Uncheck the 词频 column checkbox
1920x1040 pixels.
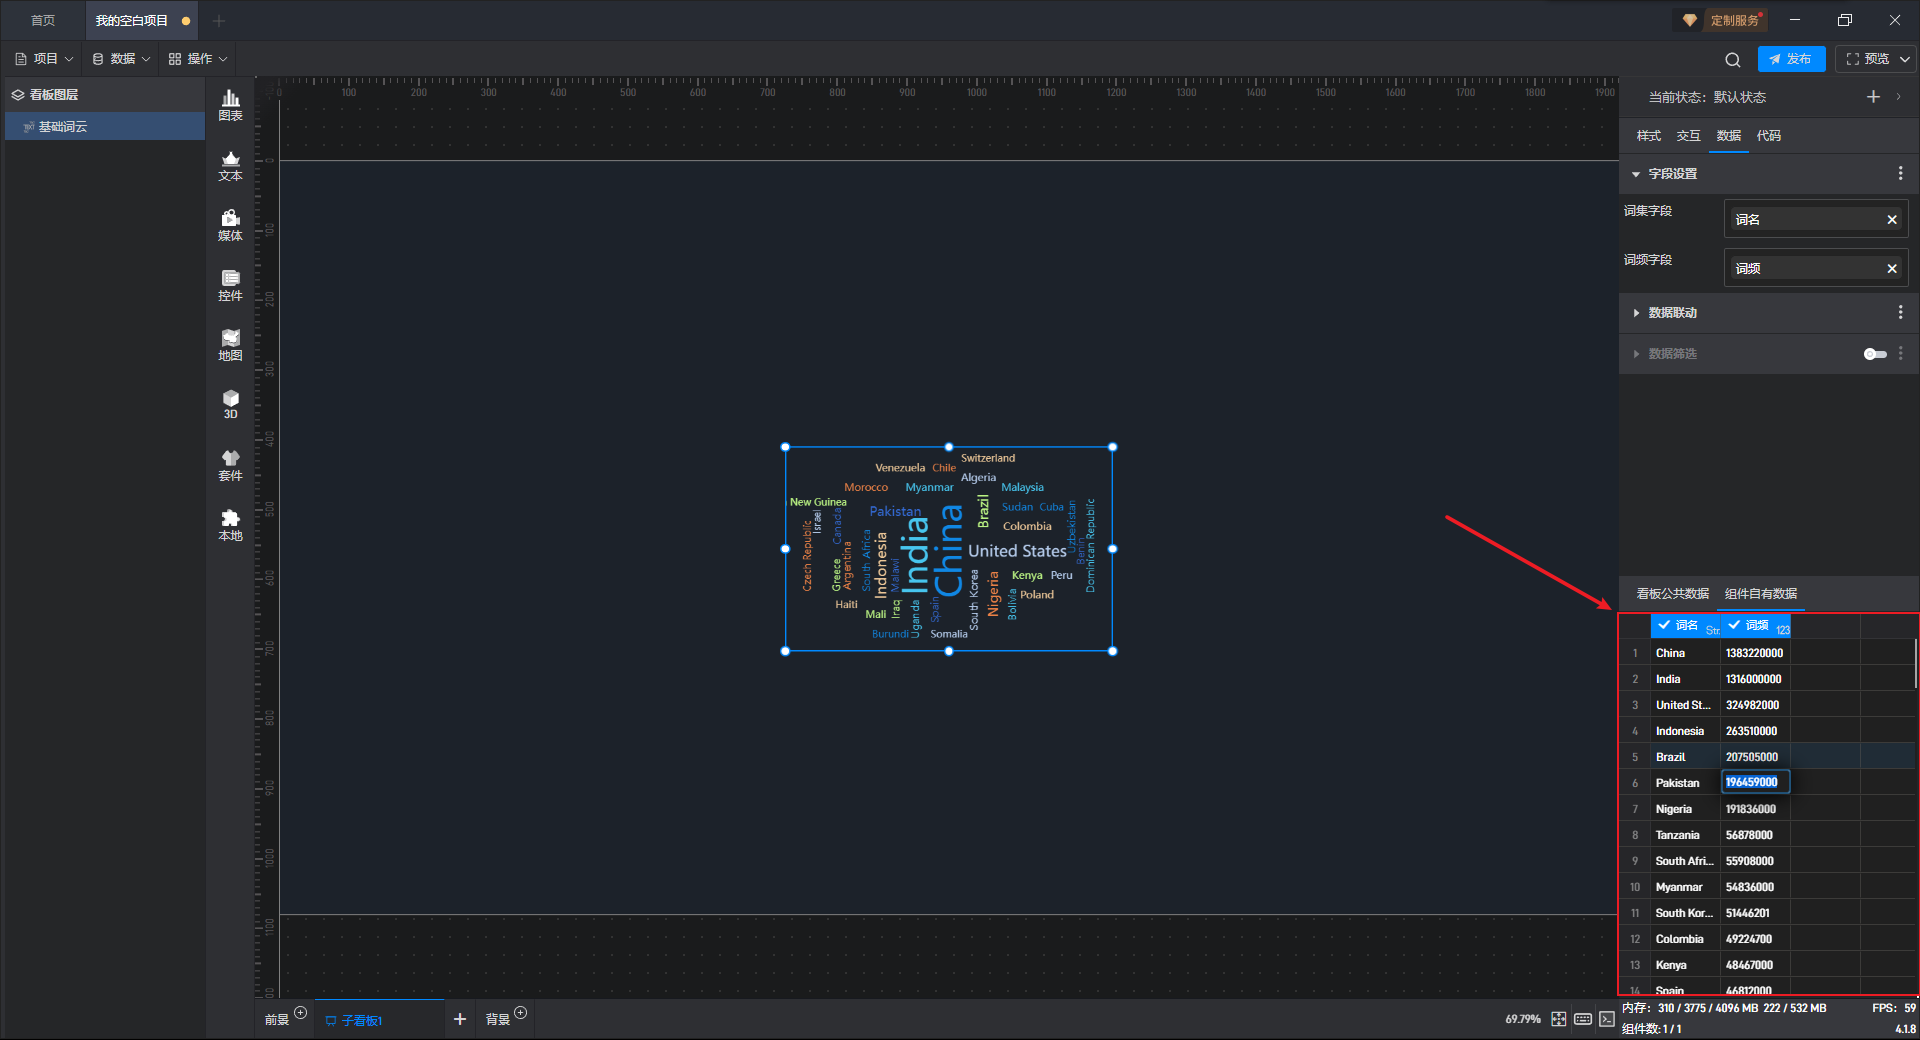[x=1734, y=625]
